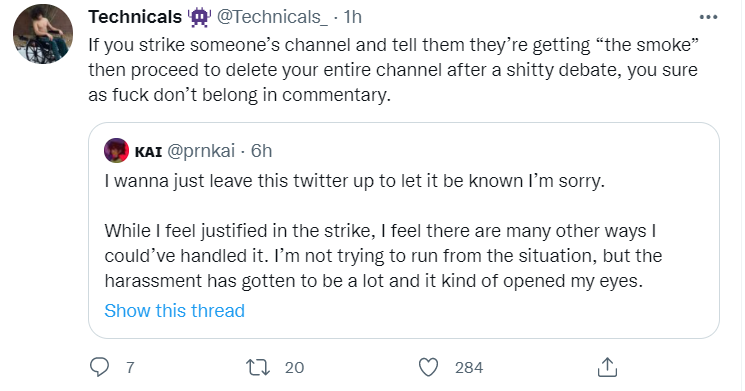Retweet using the retweet arrows icon

tap(258, 367)
